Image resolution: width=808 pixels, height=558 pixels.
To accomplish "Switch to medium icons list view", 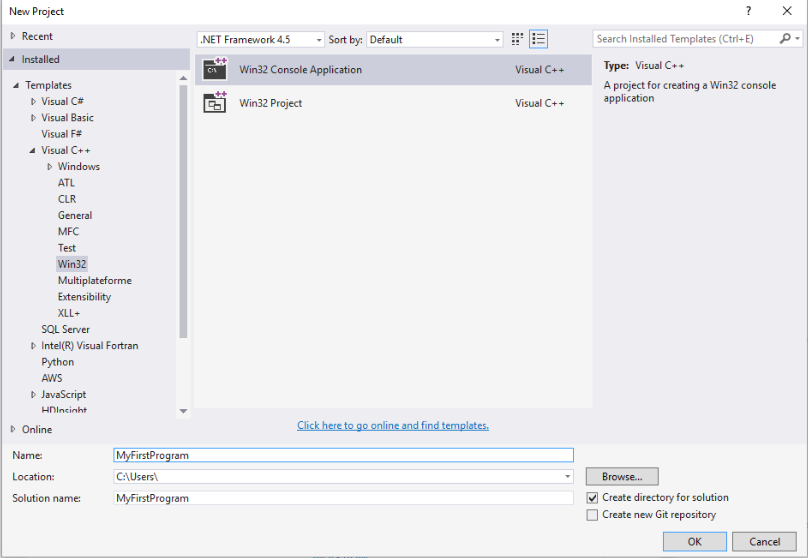I will pyautogui.click(x=538, y=39).
